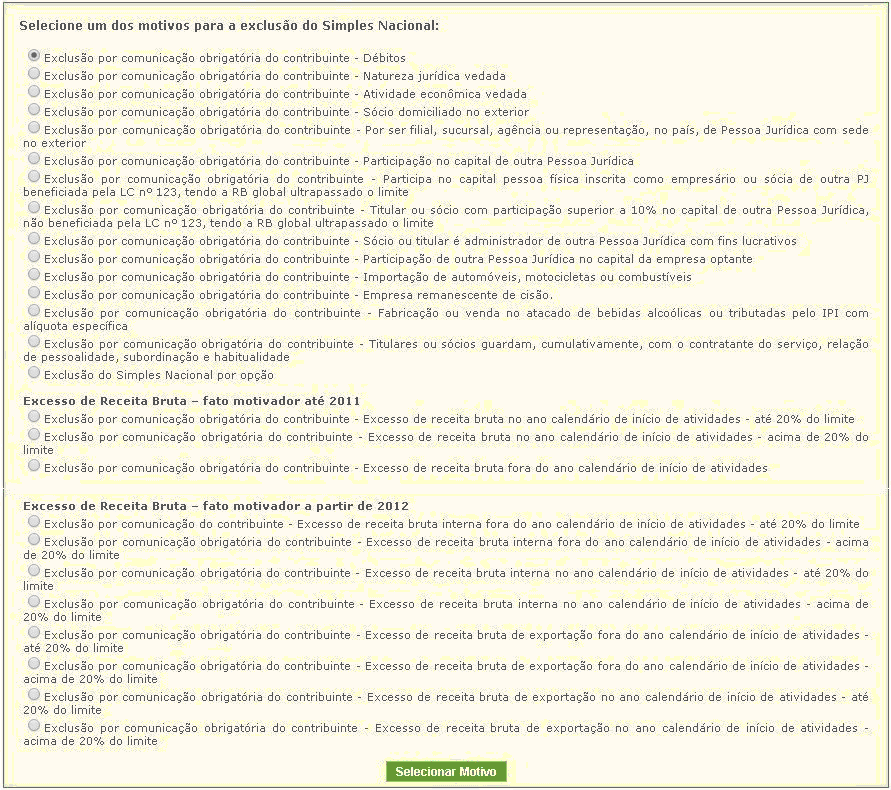Pick the 'Empresa remanescente de cisão' radio option
Viewport: 891px width, 790px height.
tap(34, 292)
